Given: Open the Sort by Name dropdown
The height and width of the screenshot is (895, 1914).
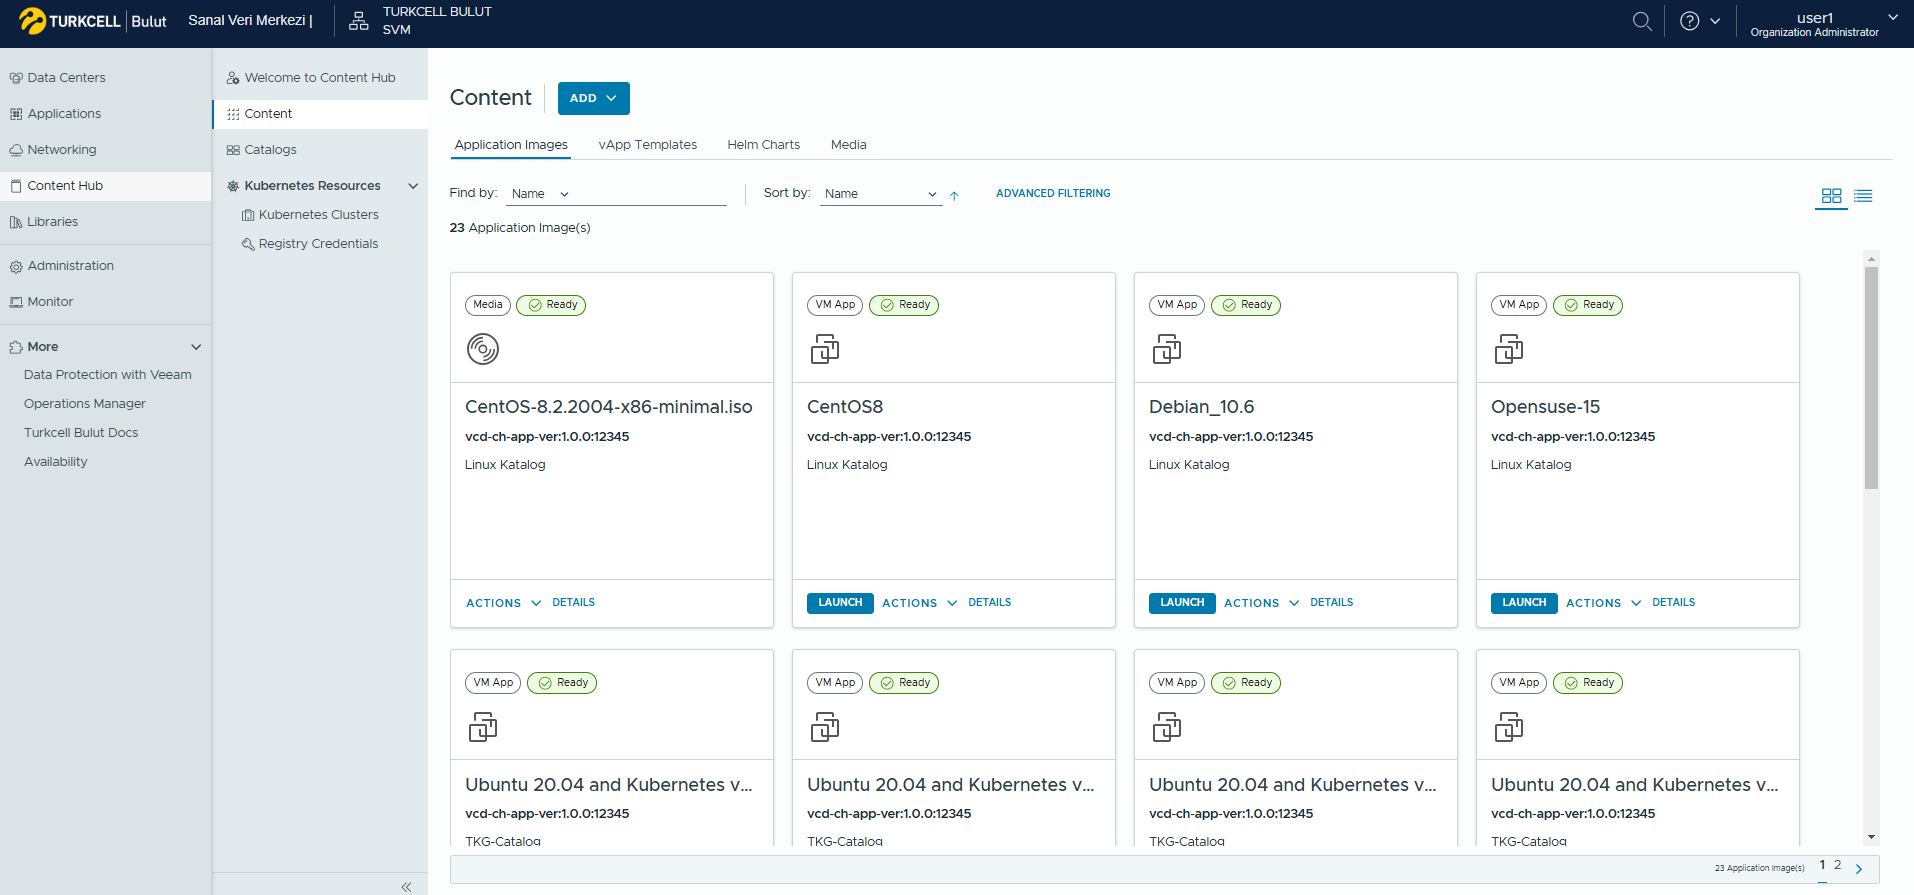Looking at the screenshot, I should (880, 194).
